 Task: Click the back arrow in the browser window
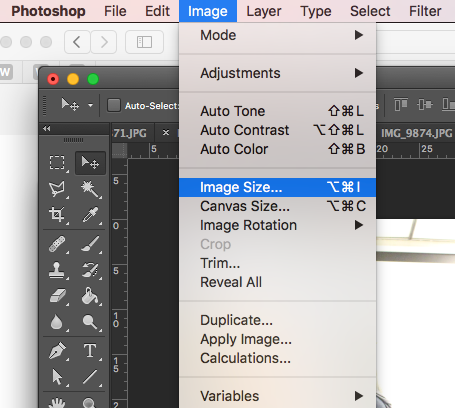tap(77, 42)
